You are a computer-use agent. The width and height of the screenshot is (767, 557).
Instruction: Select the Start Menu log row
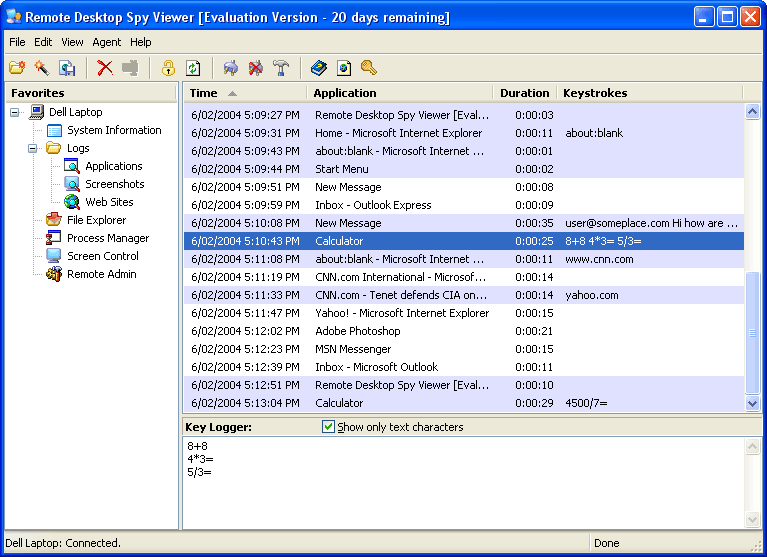[x=464, y=169]
